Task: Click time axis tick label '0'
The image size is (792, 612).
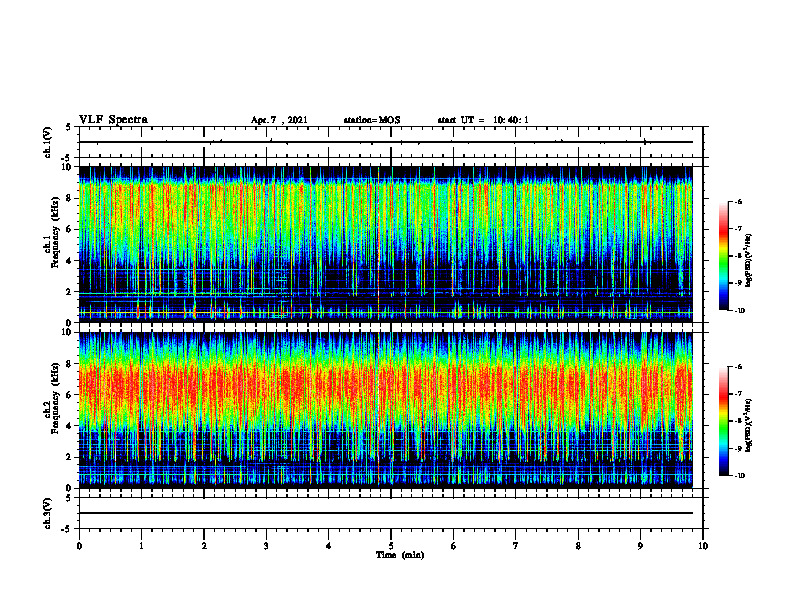Action: 79,546
